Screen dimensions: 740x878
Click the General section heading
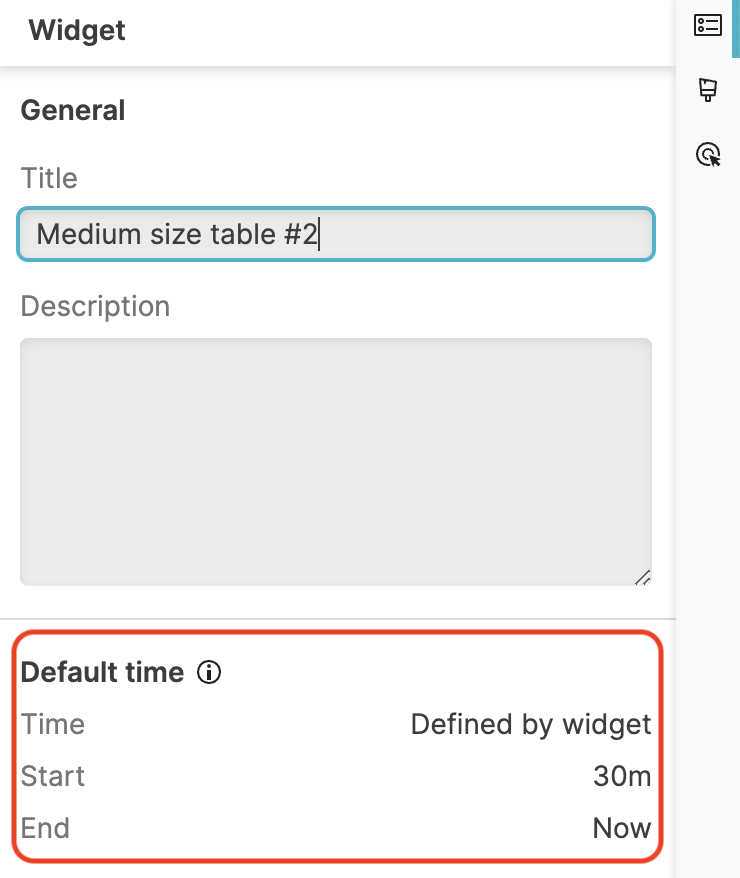(x=72, y=110)
